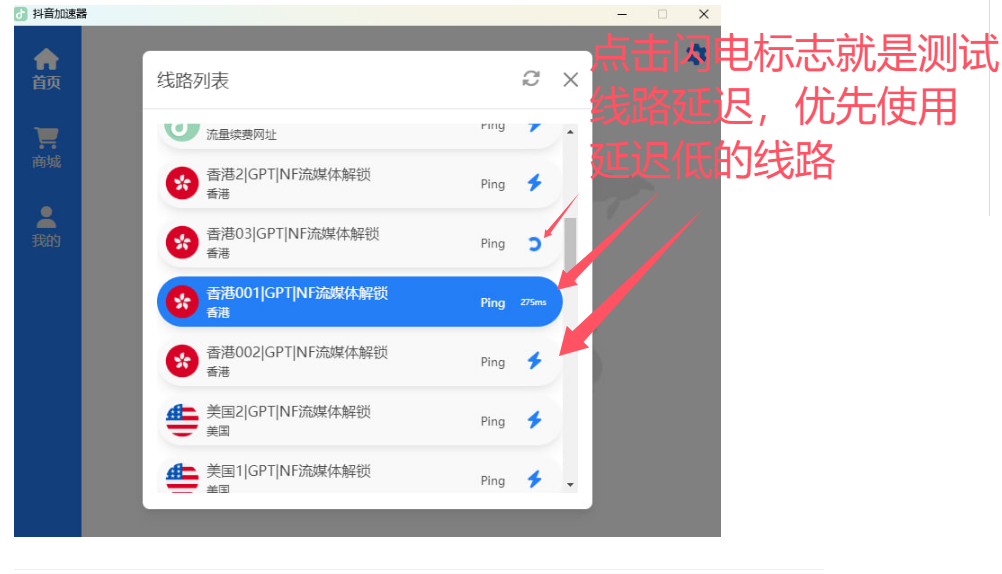Click the Hong Kong flag of 香港2 route
The height and width of the screenshot is (574, 1002).
(182, 183)
